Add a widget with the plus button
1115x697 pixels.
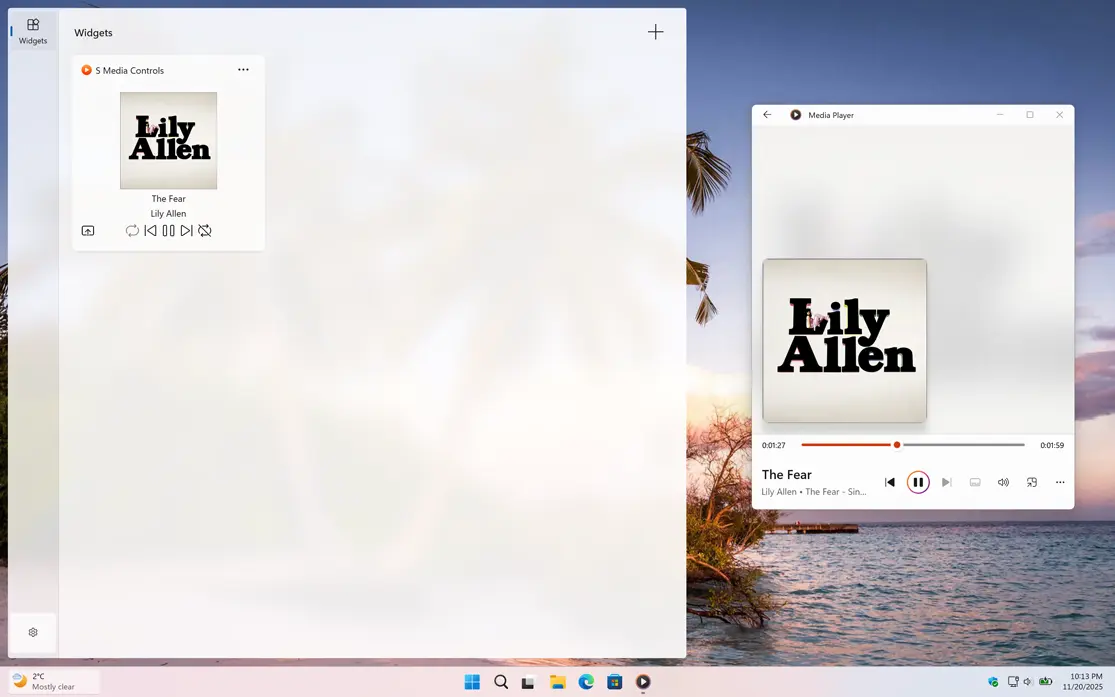[655, 32]
